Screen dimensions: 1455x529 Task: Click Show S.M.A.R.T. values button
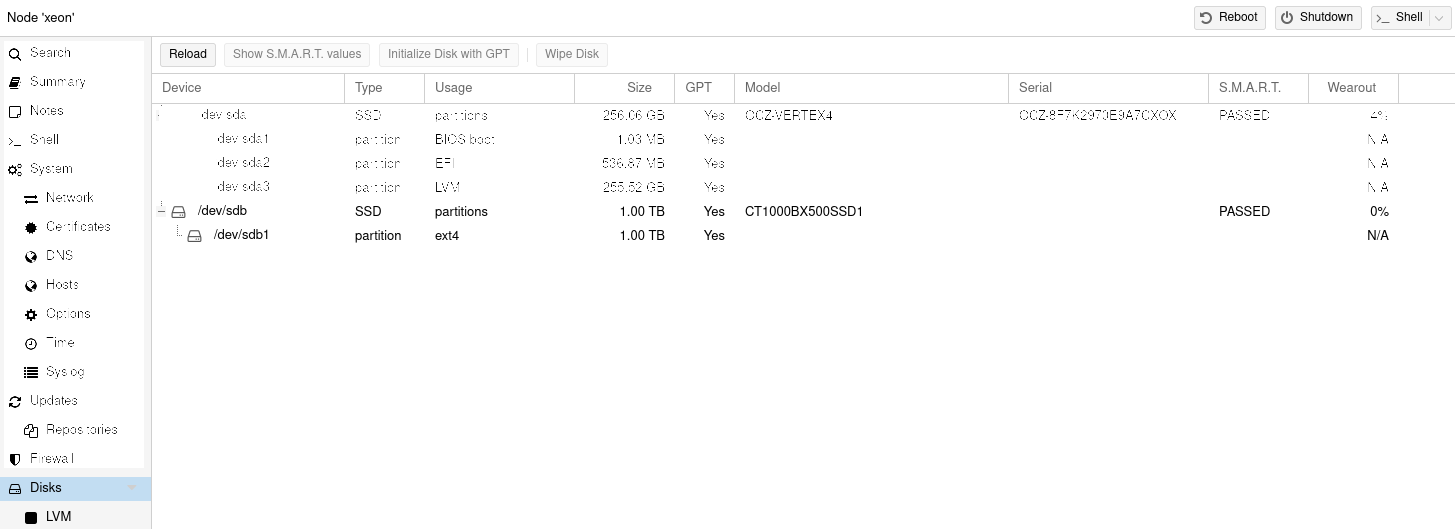pos(297,54)
